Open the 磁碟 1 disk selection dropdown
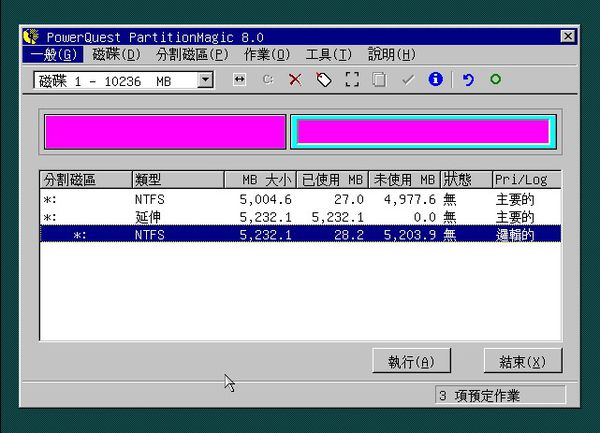This screenshot has width=600, height=433. [x=205, y=80]
